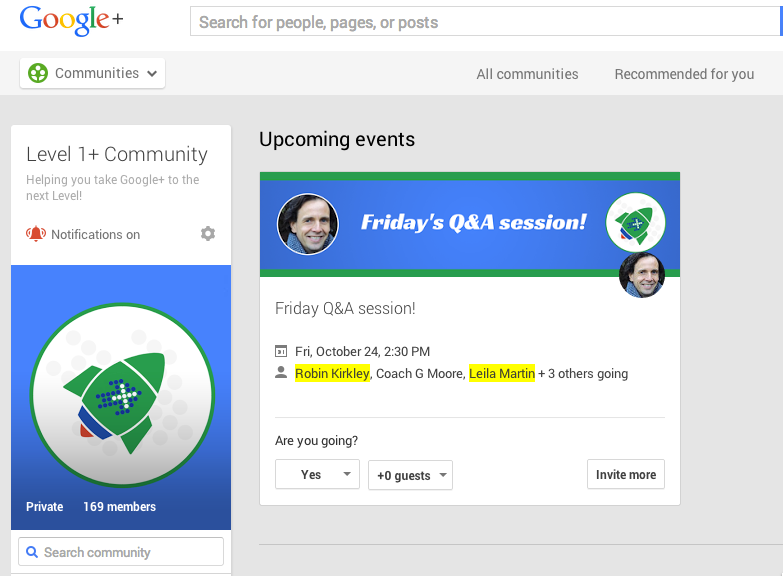Open the Communities dropdown menu
Image resolution: width=783 pixels, height=576 pixels.
92,73
